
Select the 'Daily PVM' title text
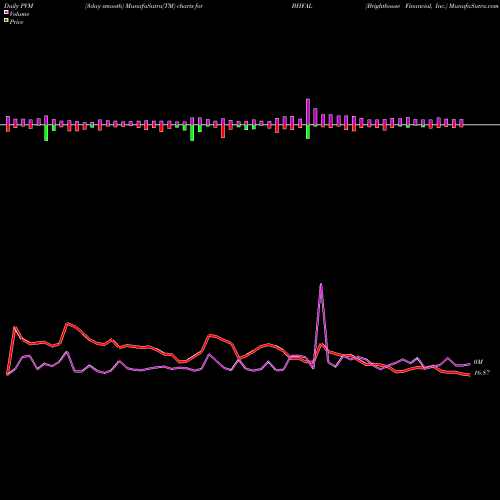click(x=19, y=6)
